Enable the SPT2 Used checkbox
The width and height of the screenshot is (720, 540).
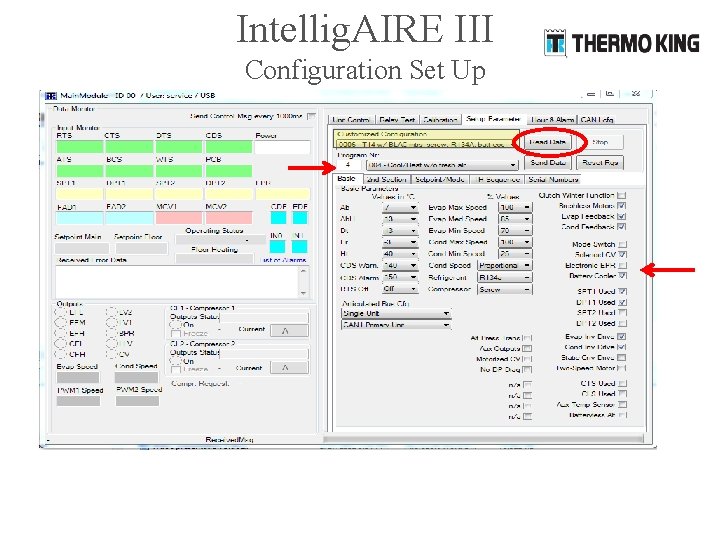coord(622,313)
